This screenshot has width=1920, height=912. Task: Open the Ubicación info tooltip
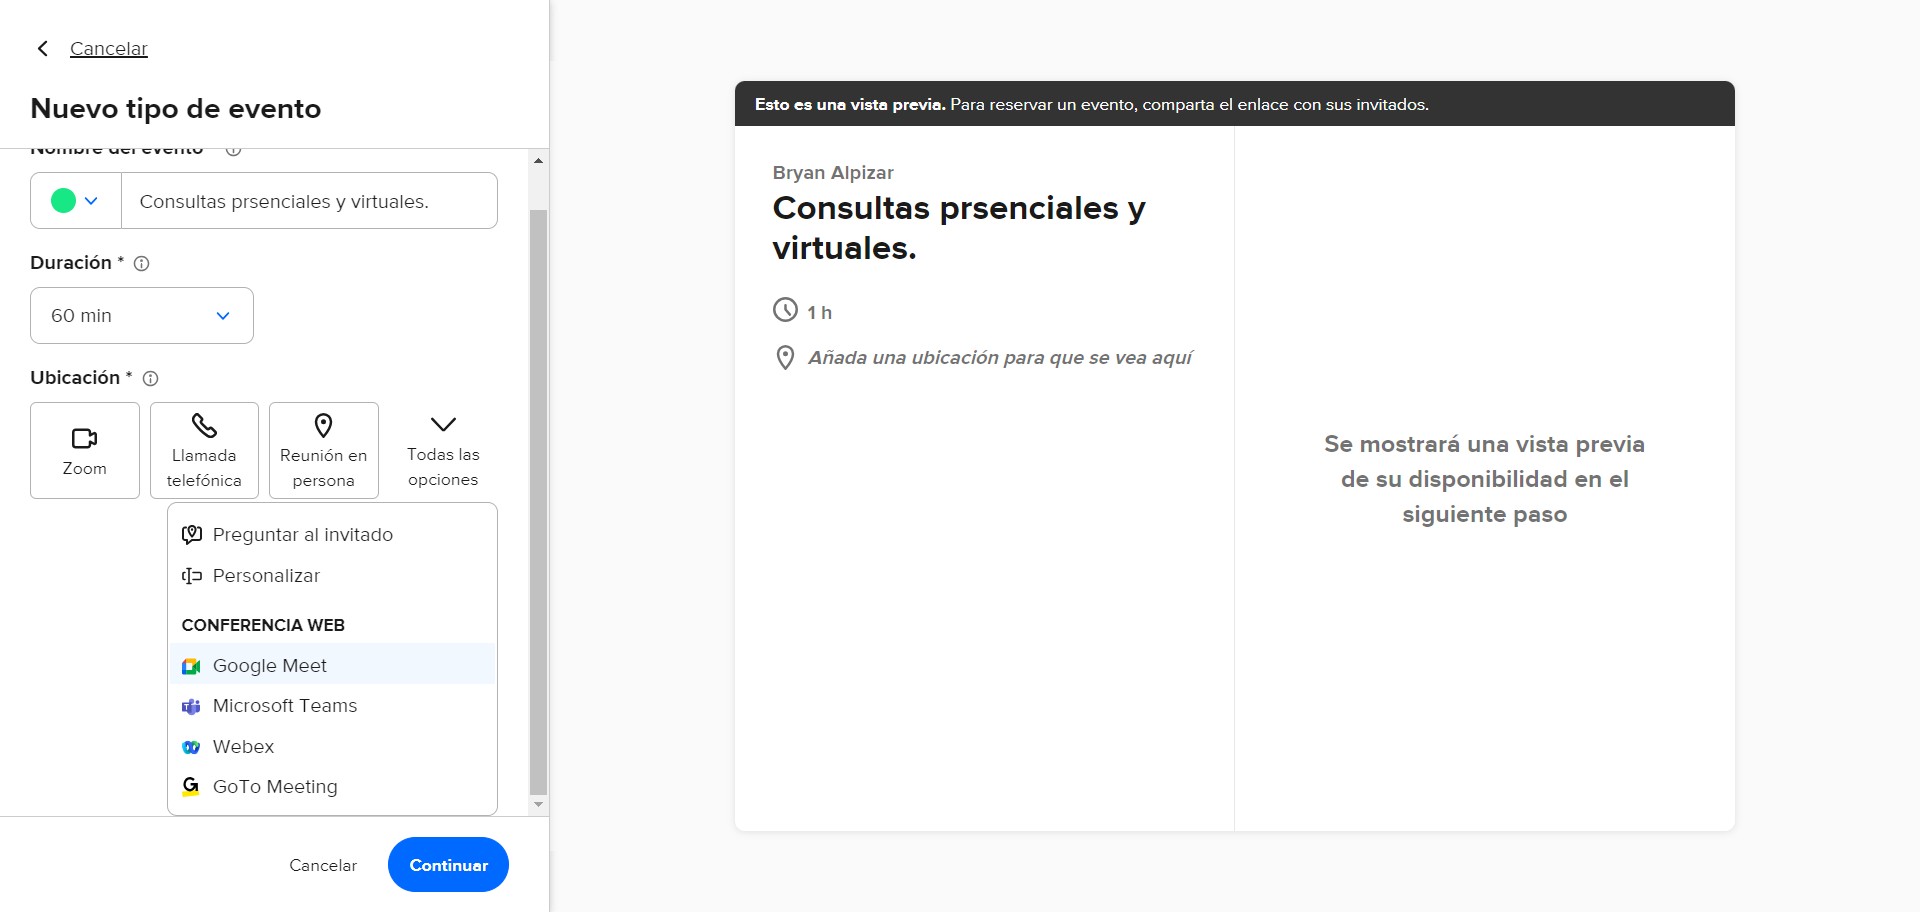pyautogui.click(x=151, y=378)
